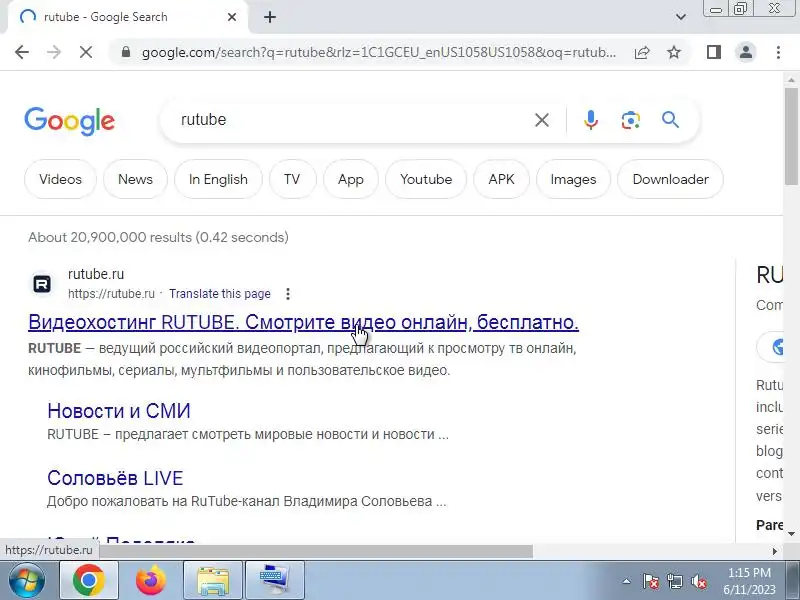Open the Новости и СМИ sitelink
This screenshot has height=600, width=800.
(119, 411)
